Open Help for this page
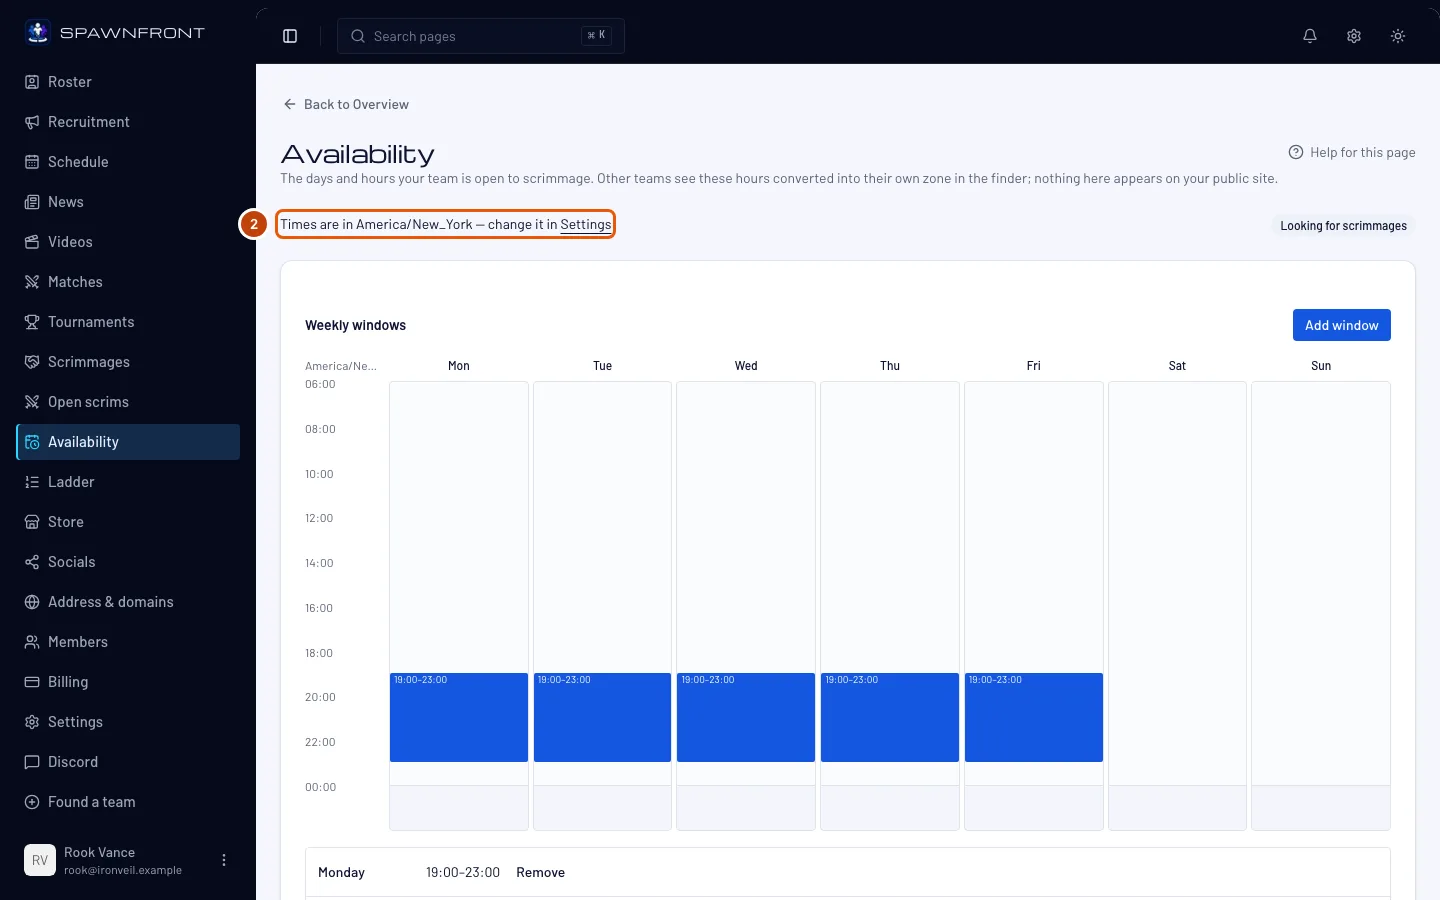Image resolution: width=1440 pixels, height=900 pixels. tap(1352, 152)
